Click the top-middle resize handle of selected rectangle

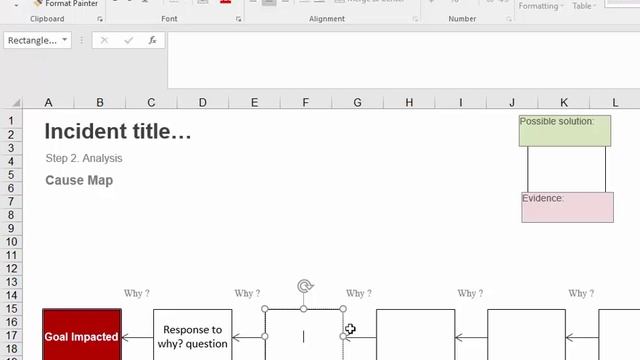point(304,309)
